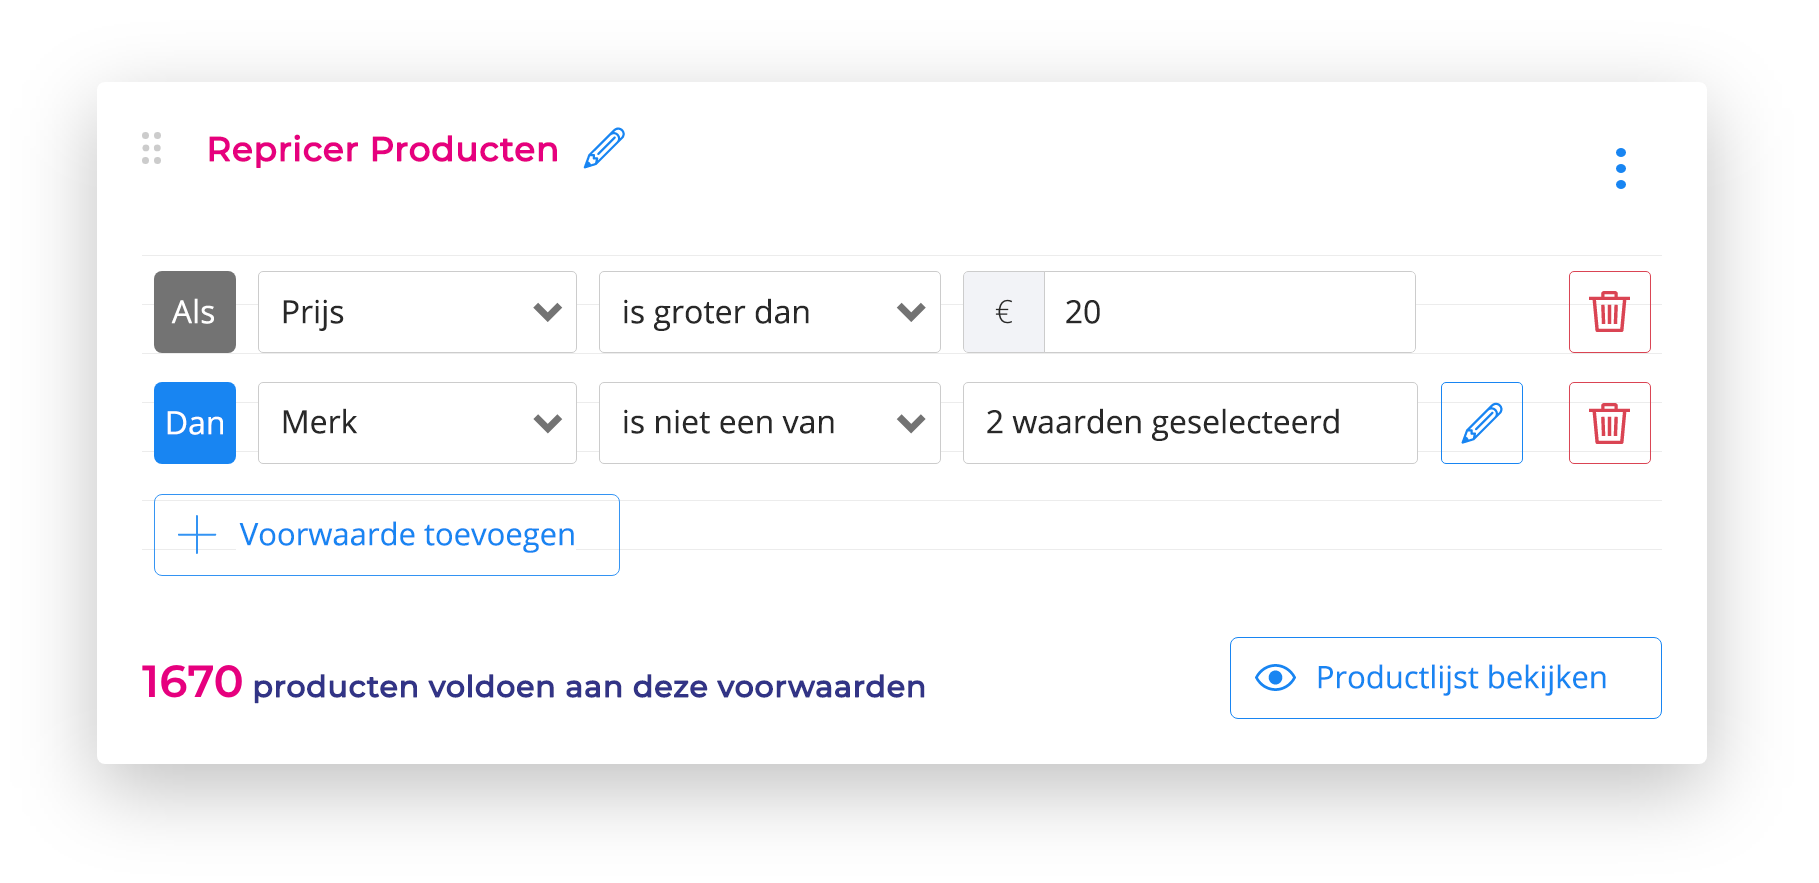Viewport: 1819px width, 883px height.
Task: Delete the Merk condition with trash icon
Action: point(1609,422)
